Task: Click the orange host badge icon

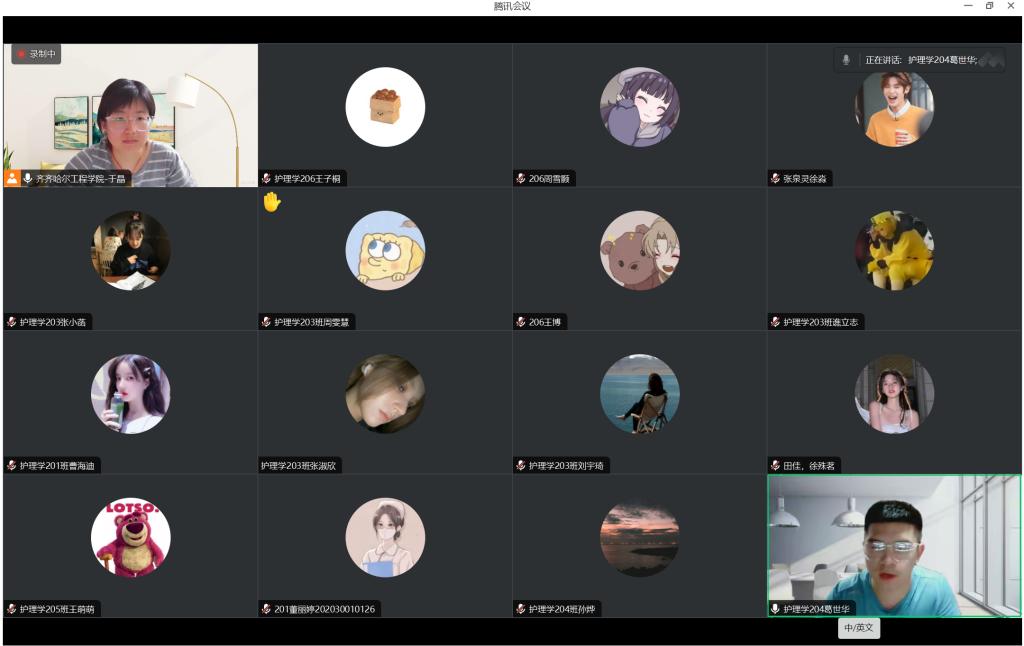Action: click(12, 178)
